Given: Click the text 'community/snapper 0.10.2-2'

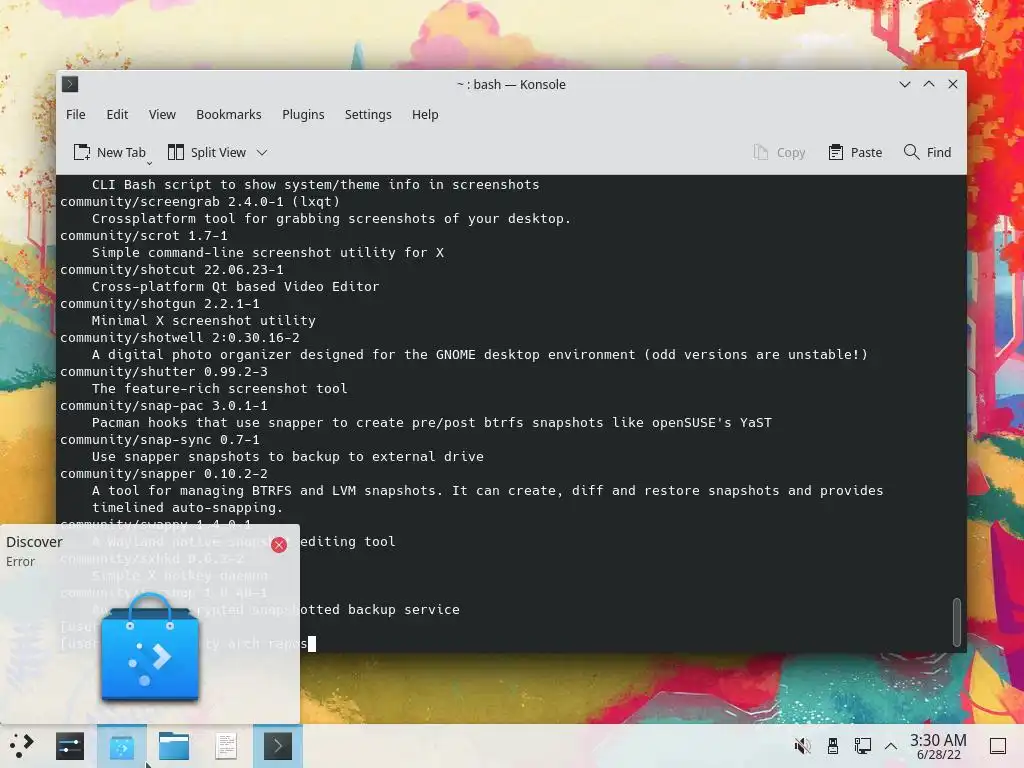Looking at the screenshot, I should [164, 473].
